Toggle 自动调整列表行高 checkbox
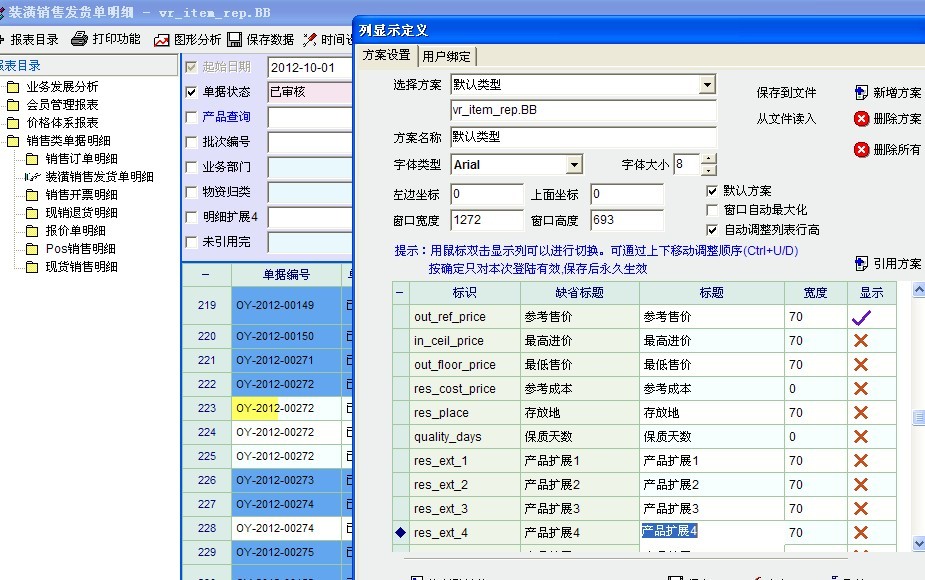The image size is (925, 580). [712, 230]
